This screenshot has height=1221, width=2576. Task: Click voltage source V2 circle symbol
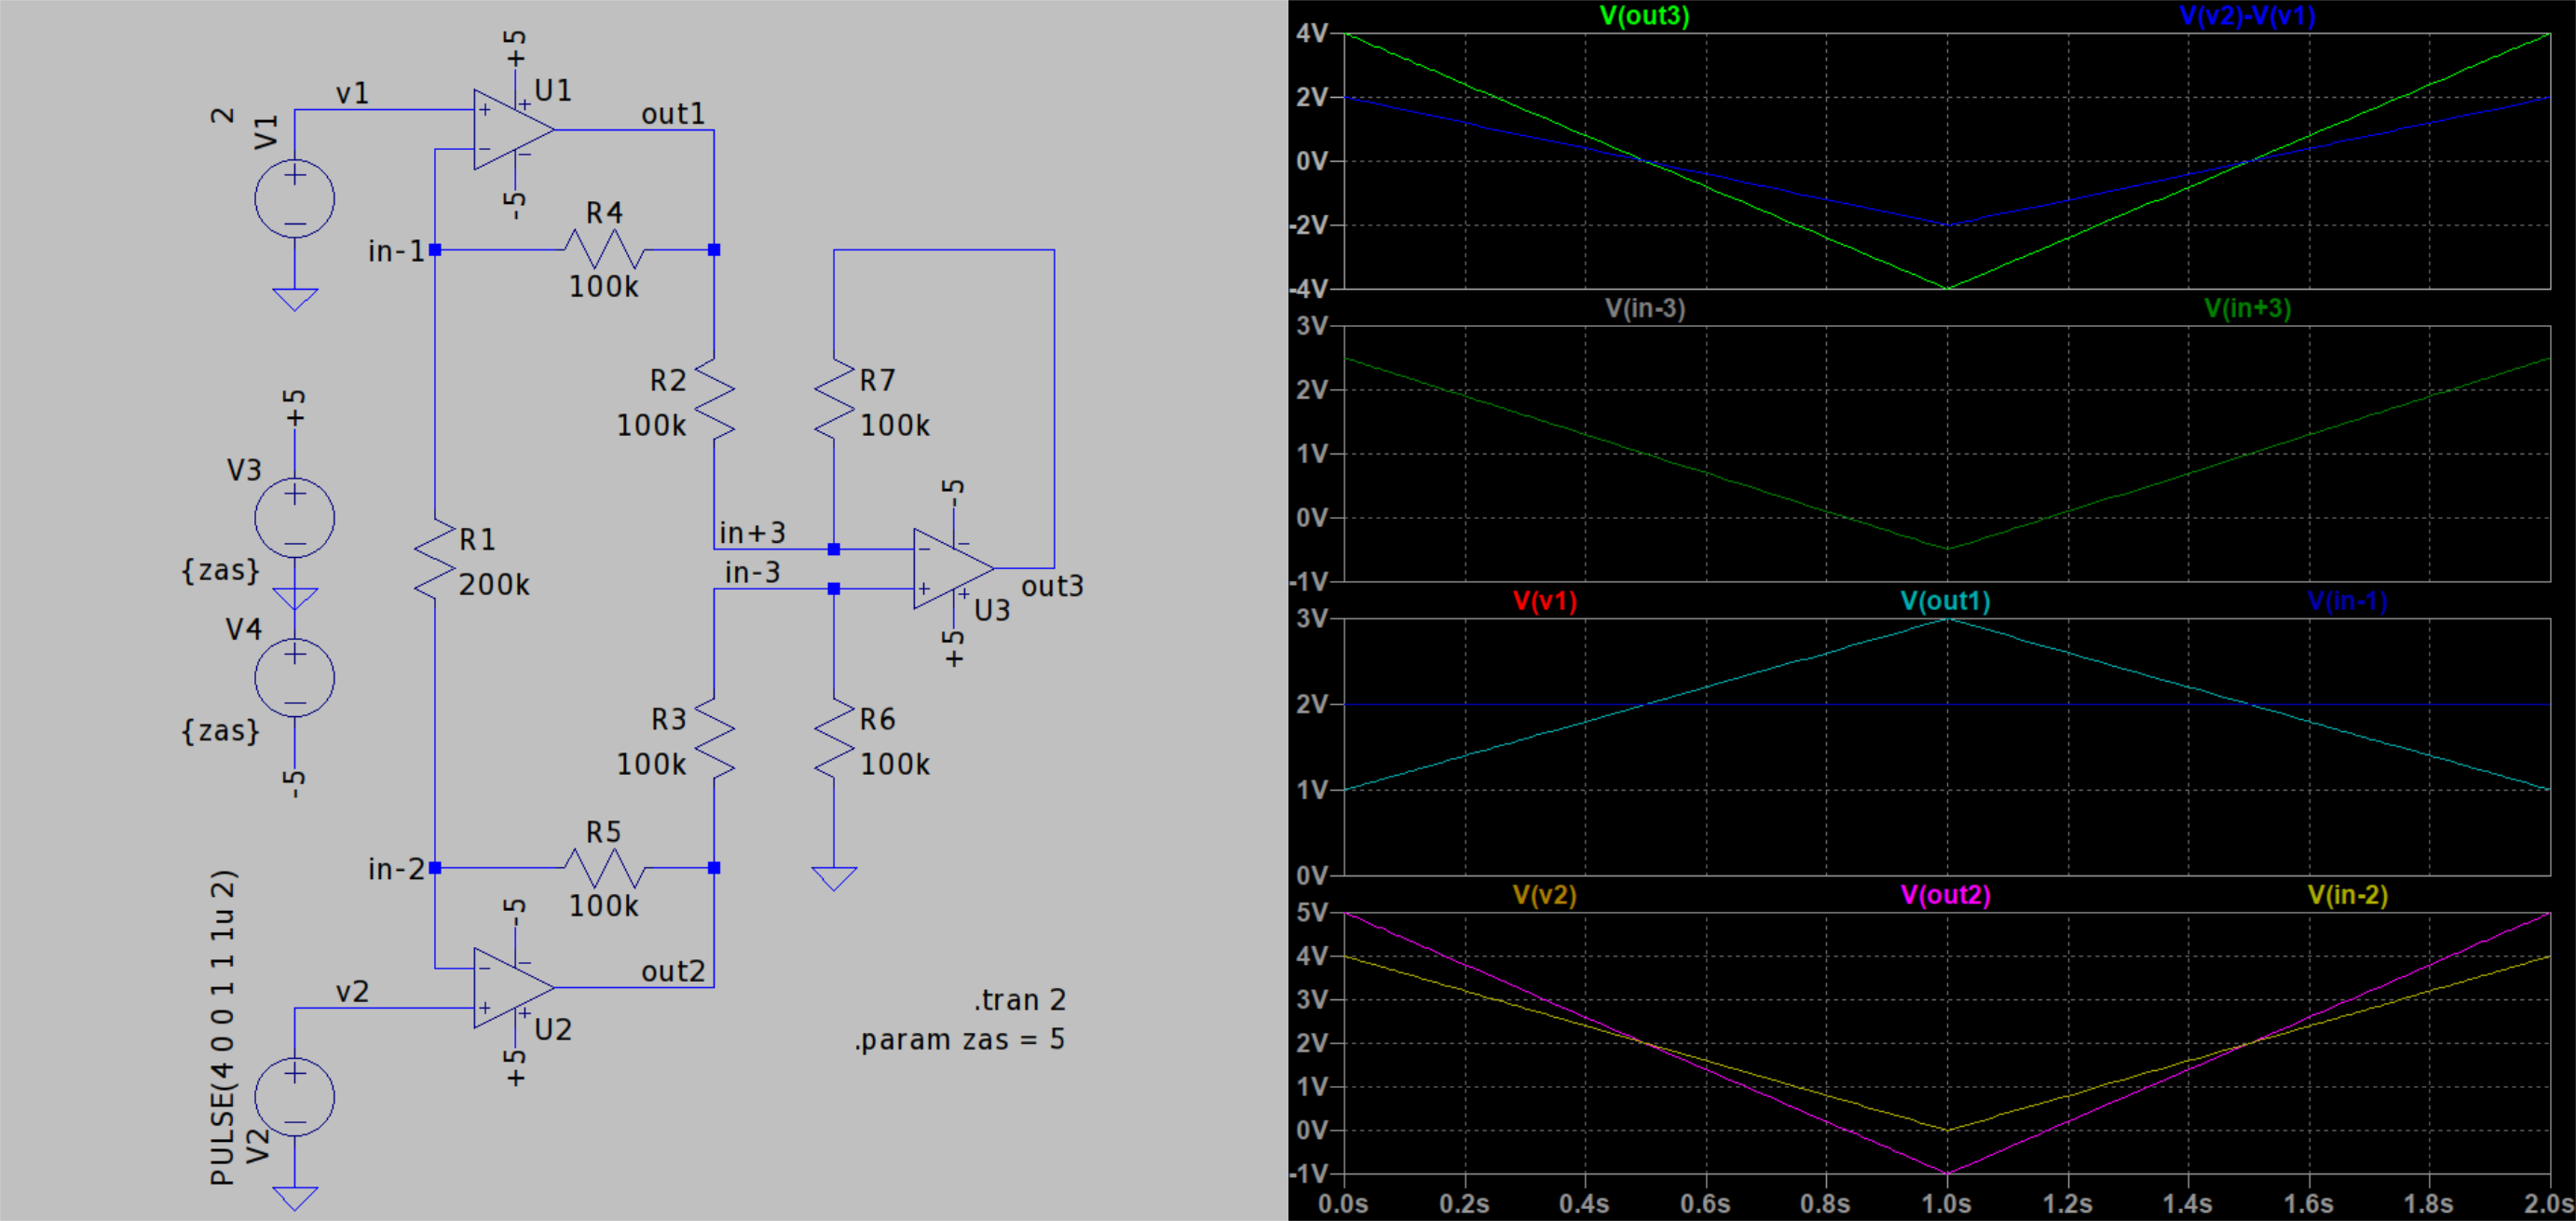point(295,1097)
